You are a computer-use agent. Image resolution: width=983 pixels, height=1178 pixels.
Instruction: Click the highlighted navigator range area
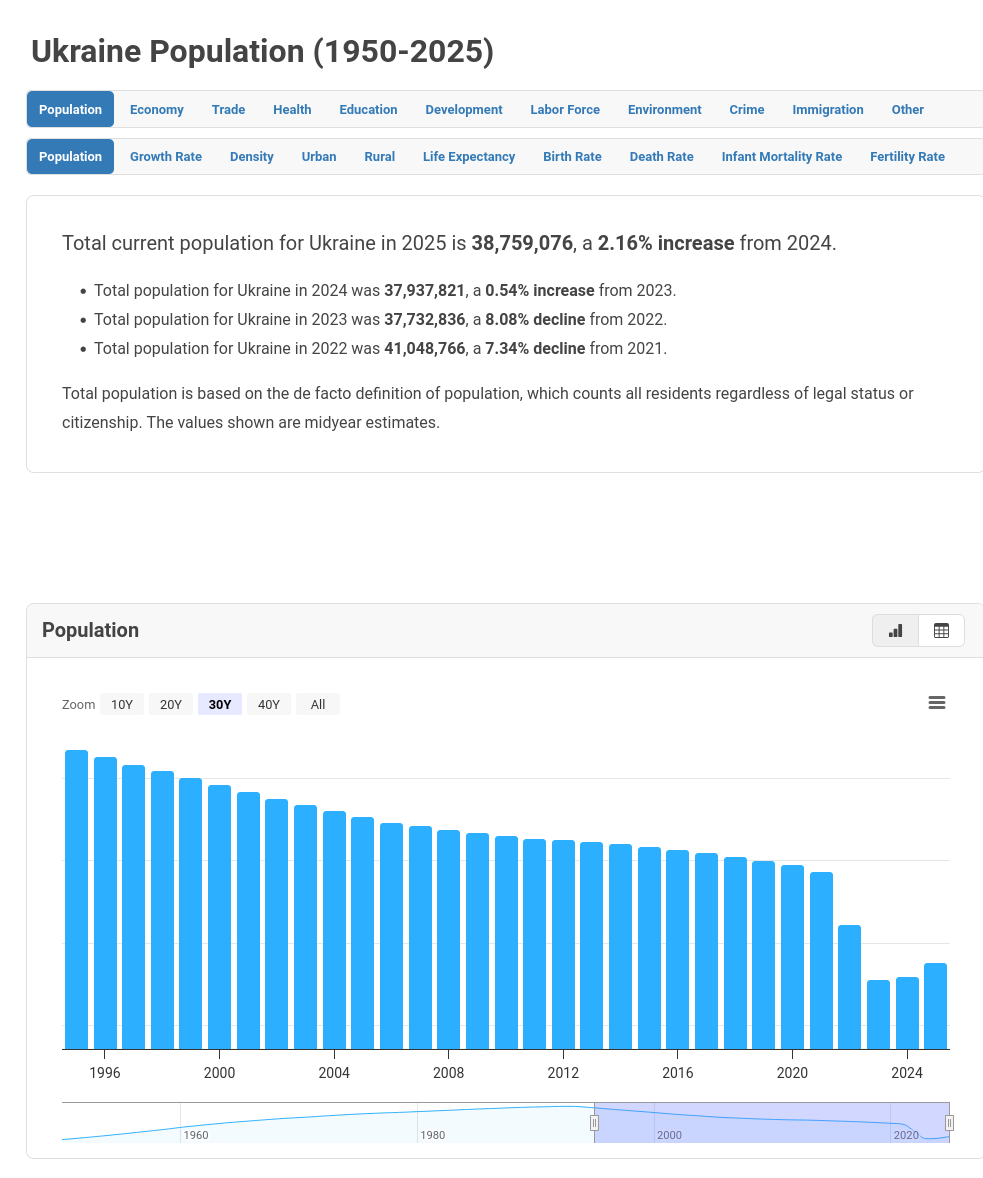[772, 1123]
